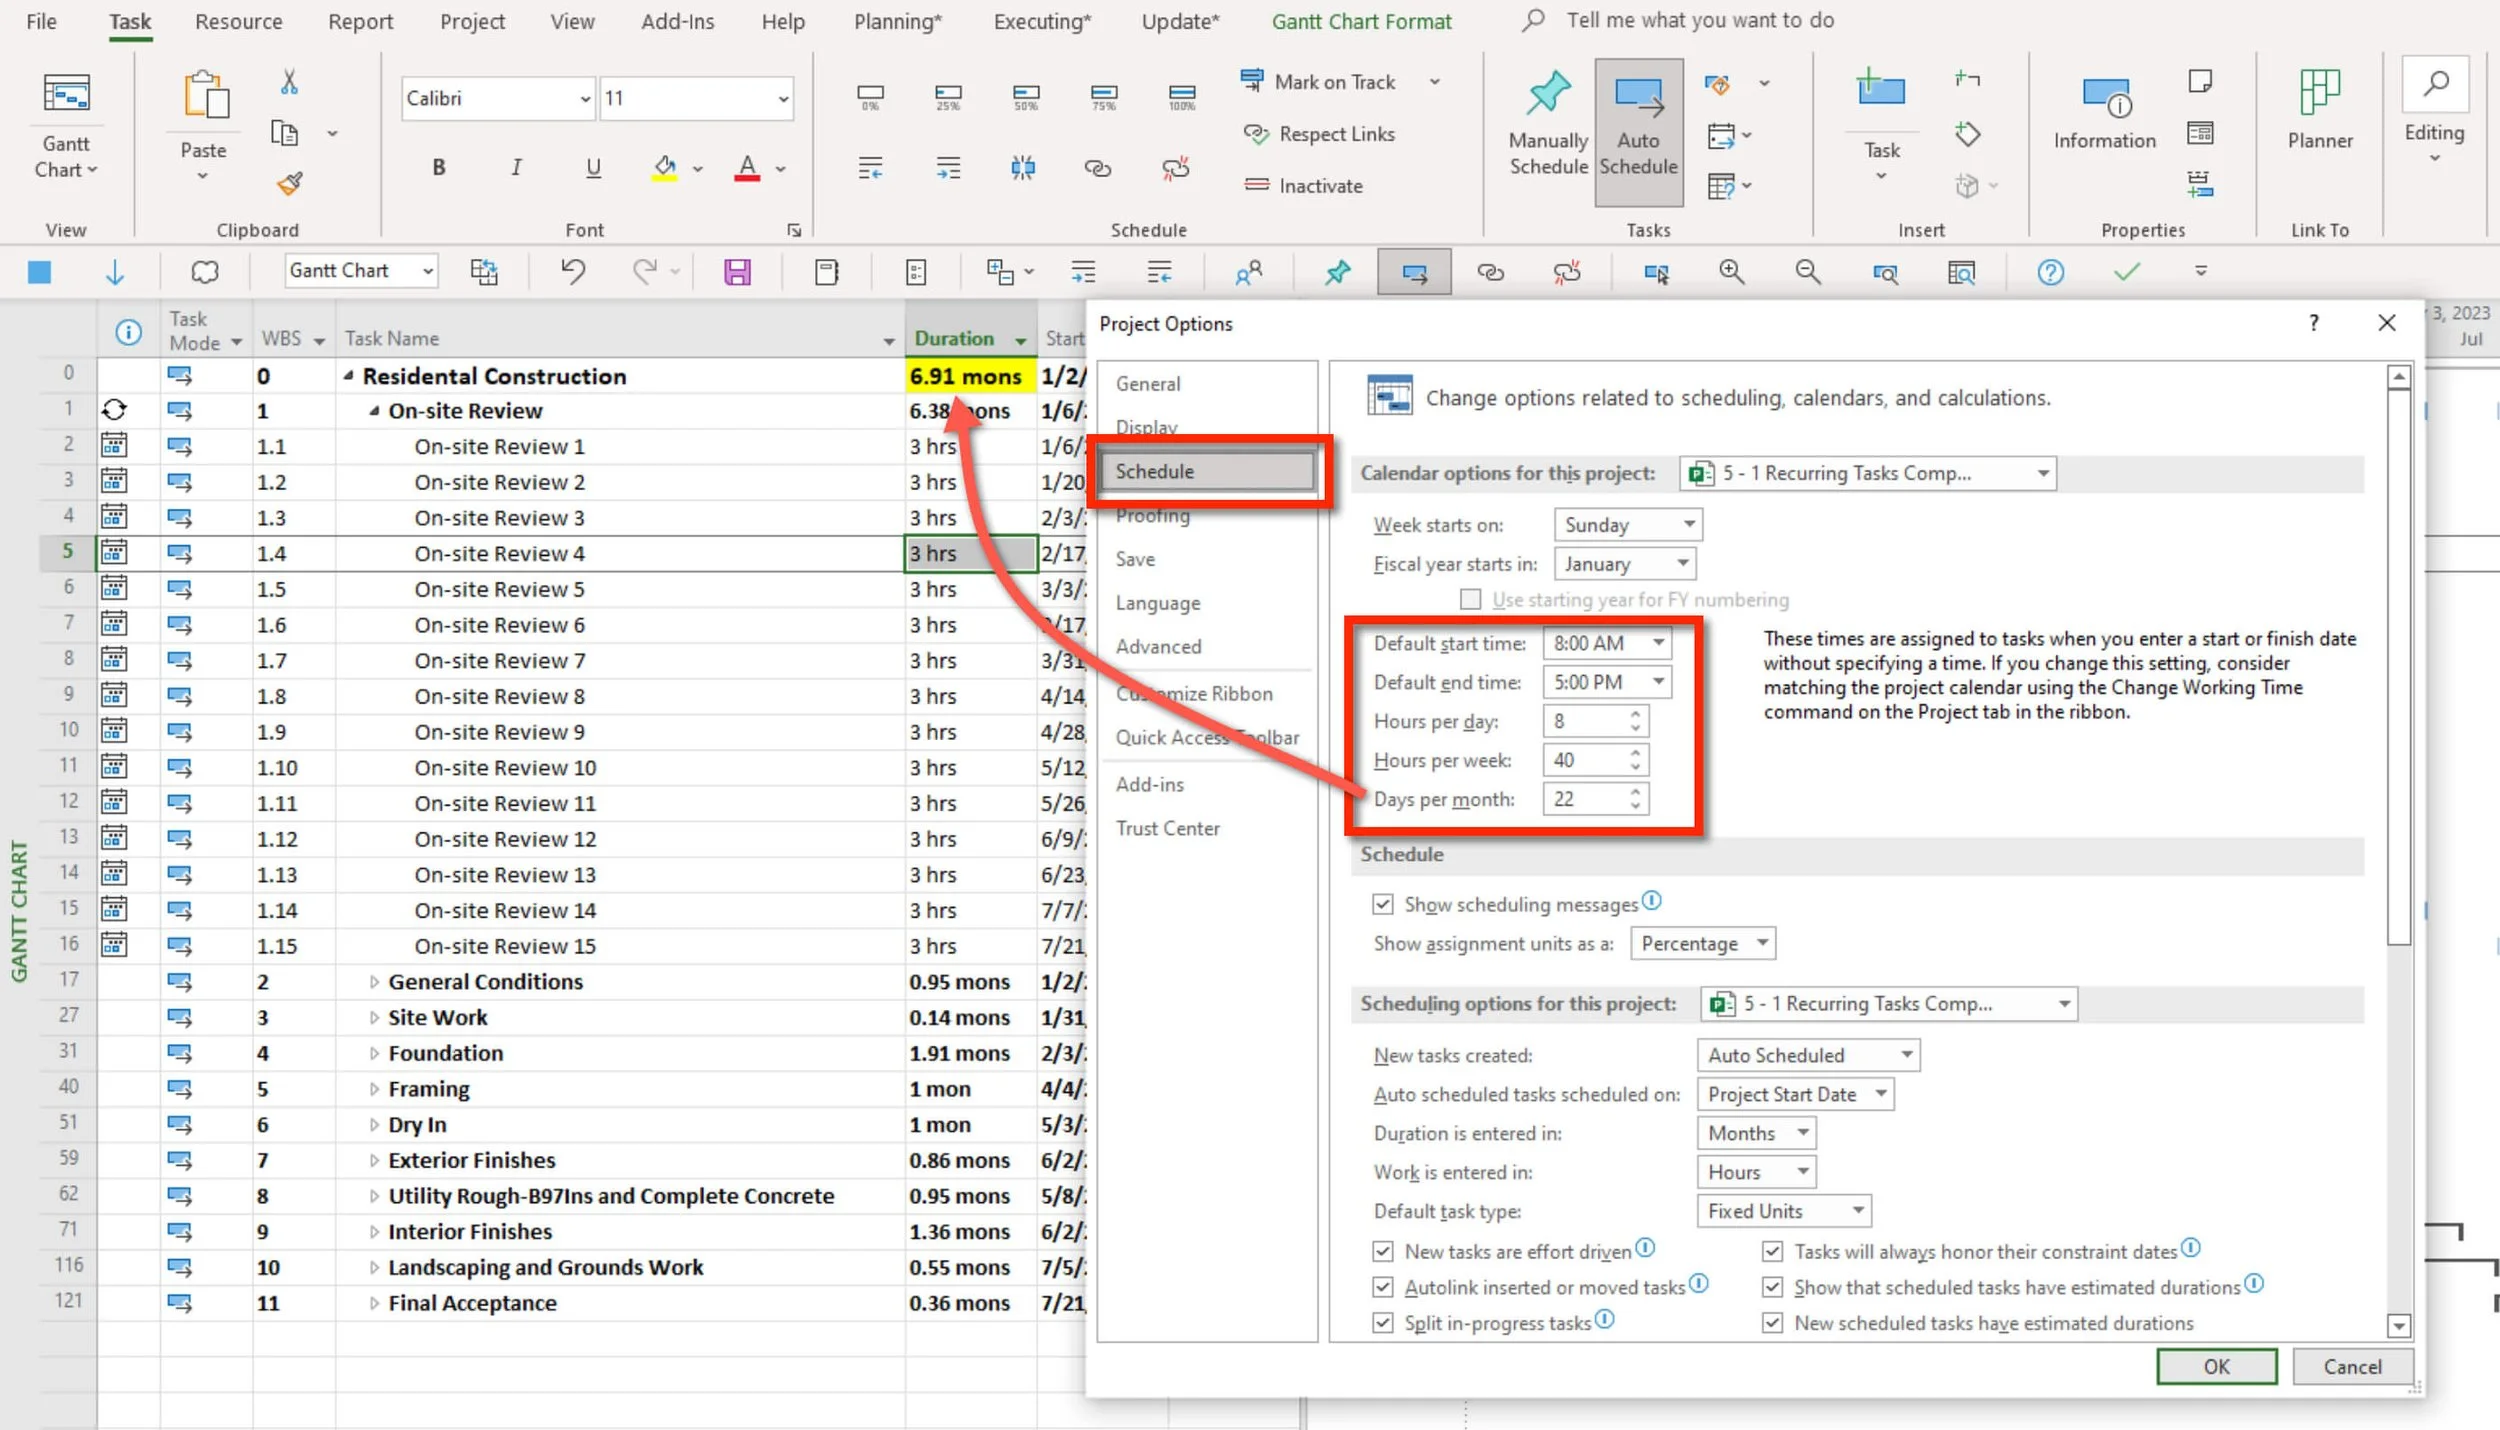Select Schedule in Project Options sidebar
Image resolution: width=2500 pixels, height=1430 pixels.
(x=1208, y=471)
